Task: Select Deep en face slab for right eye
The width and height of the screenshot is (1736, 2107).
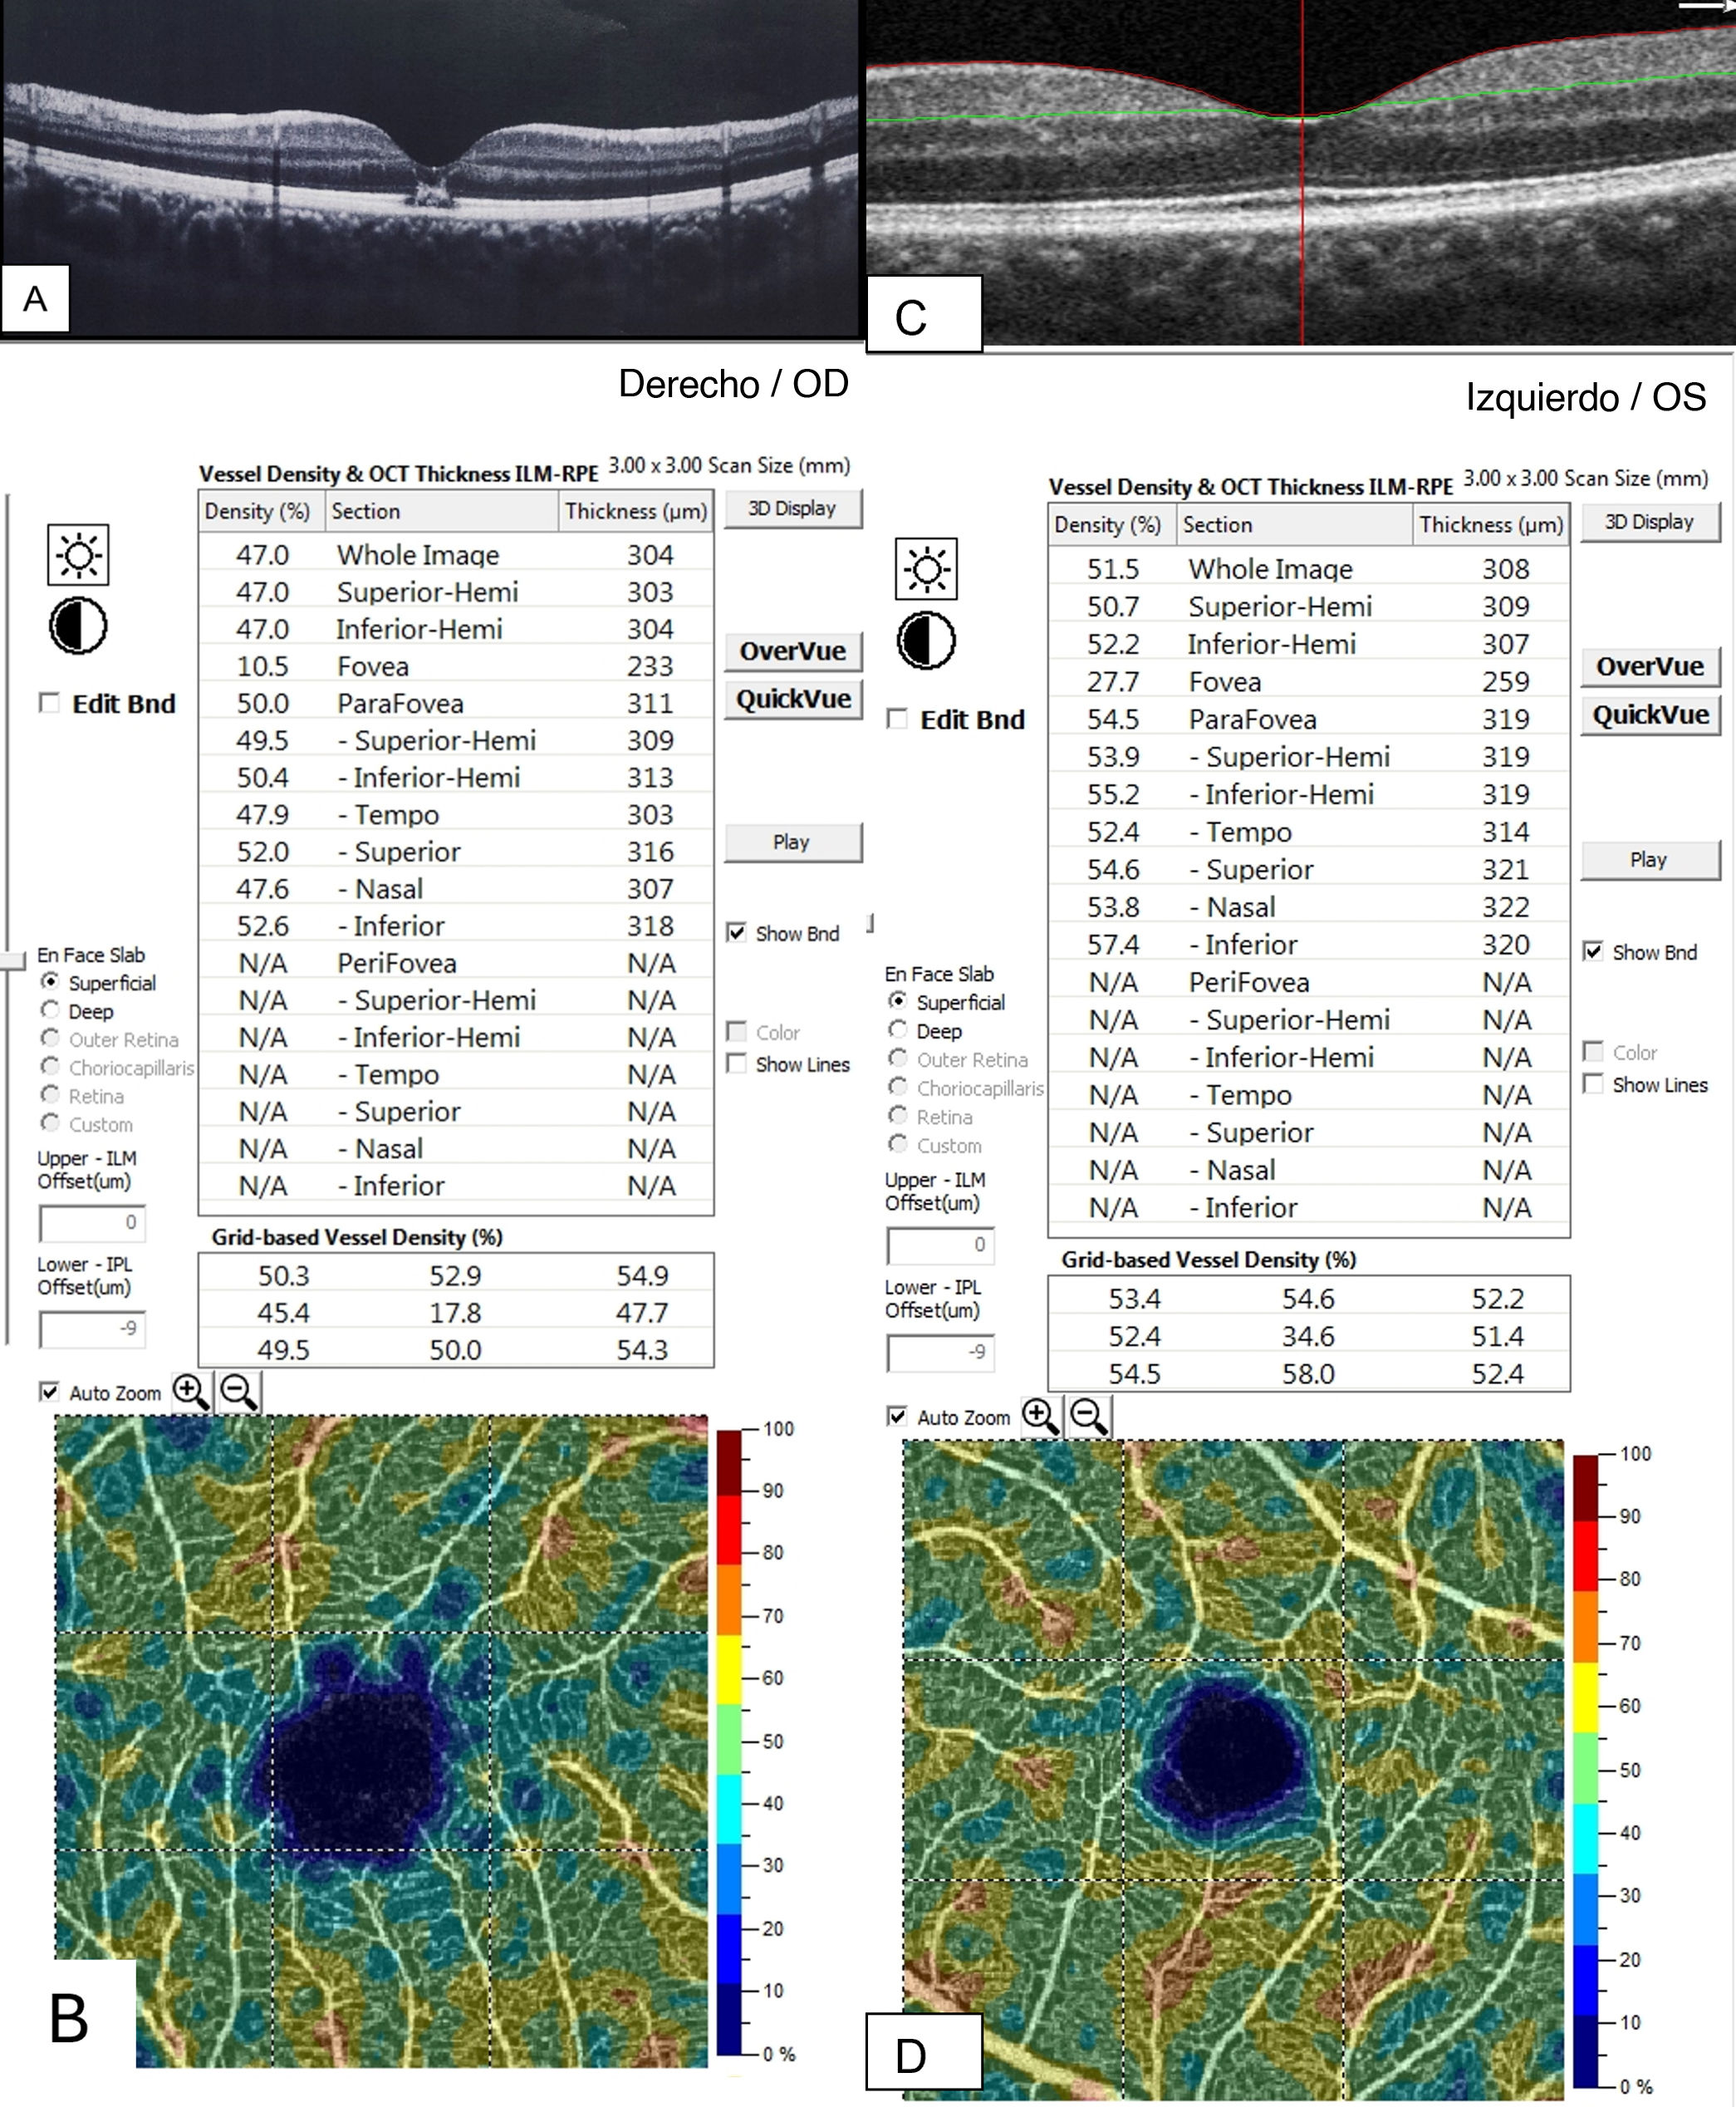Action: point(50,1010)
